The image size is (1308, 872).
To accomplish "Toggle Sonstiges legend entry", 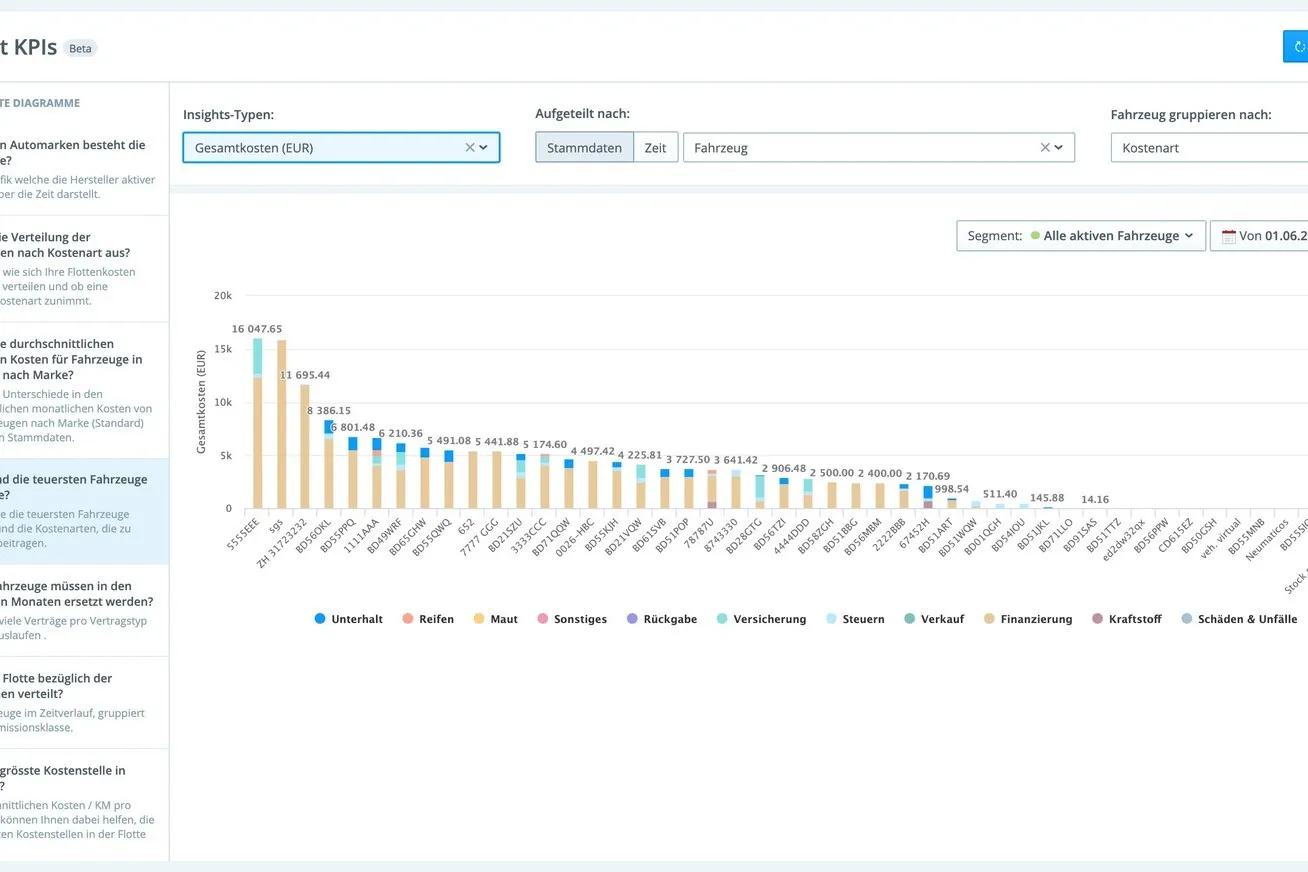I will [x=572, y=619].
